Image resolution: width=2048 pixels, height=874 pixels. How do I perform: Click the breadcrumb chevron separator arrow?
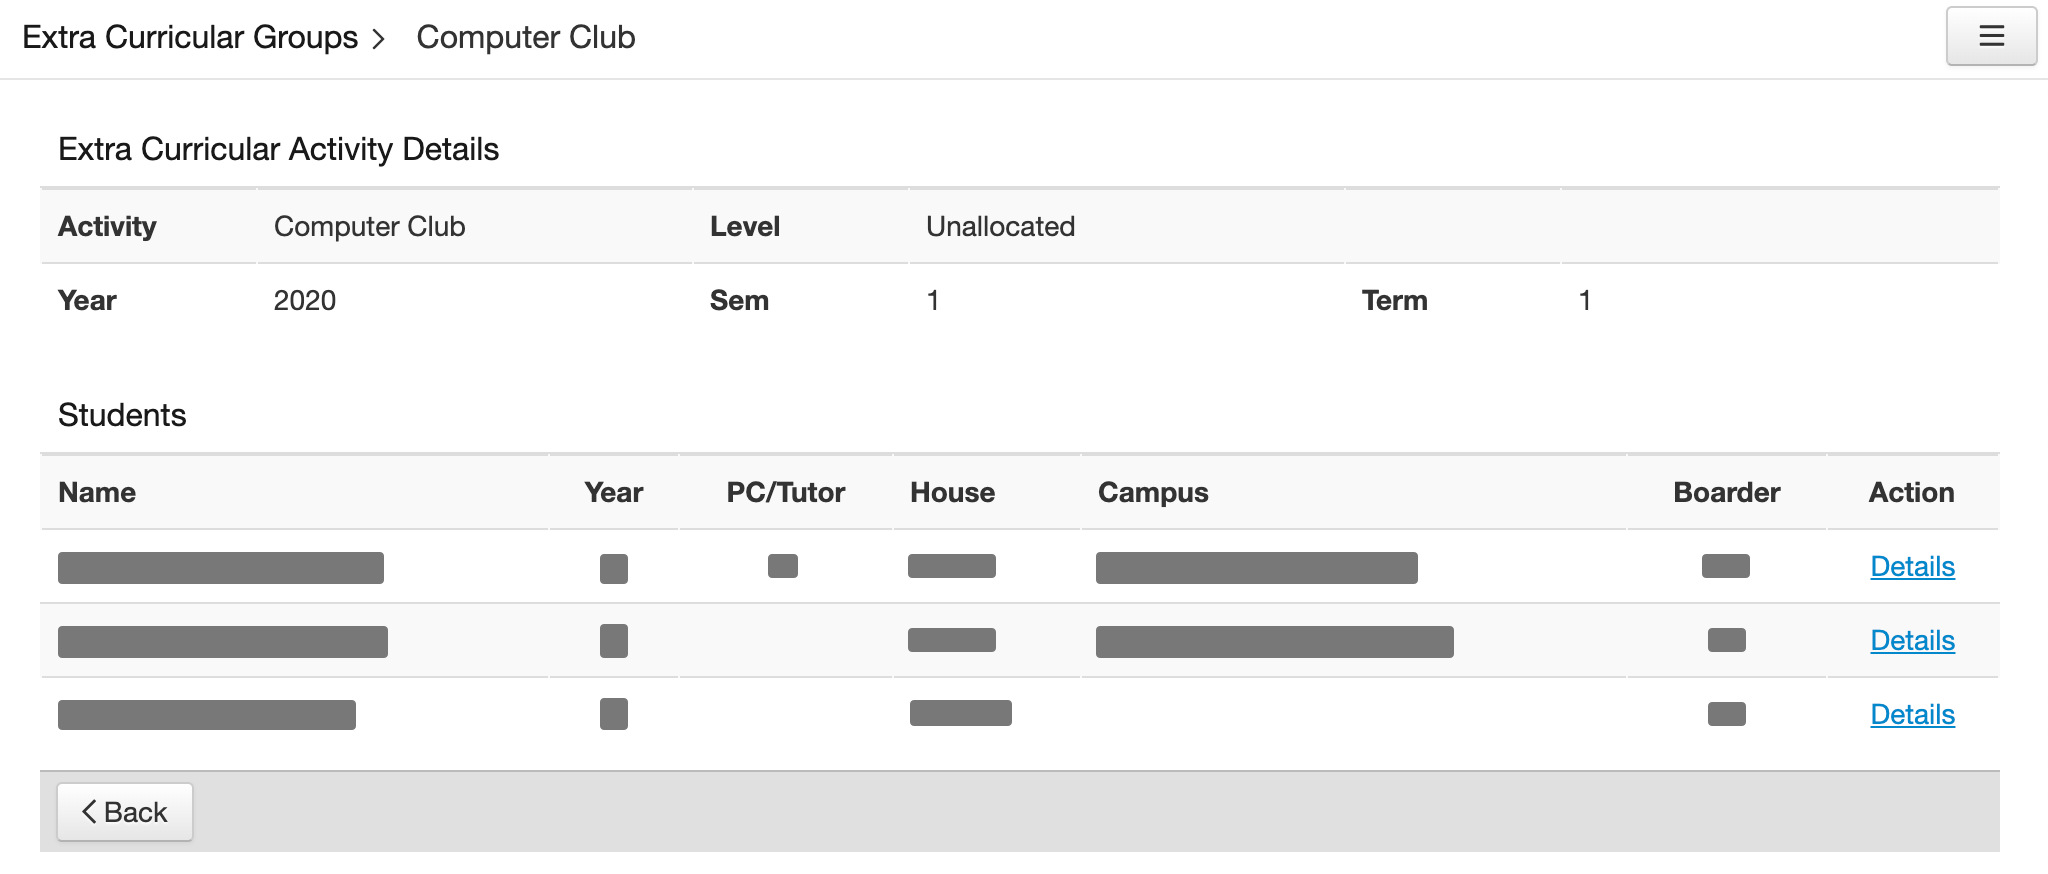pyautogui.click(x=379, y=39)
